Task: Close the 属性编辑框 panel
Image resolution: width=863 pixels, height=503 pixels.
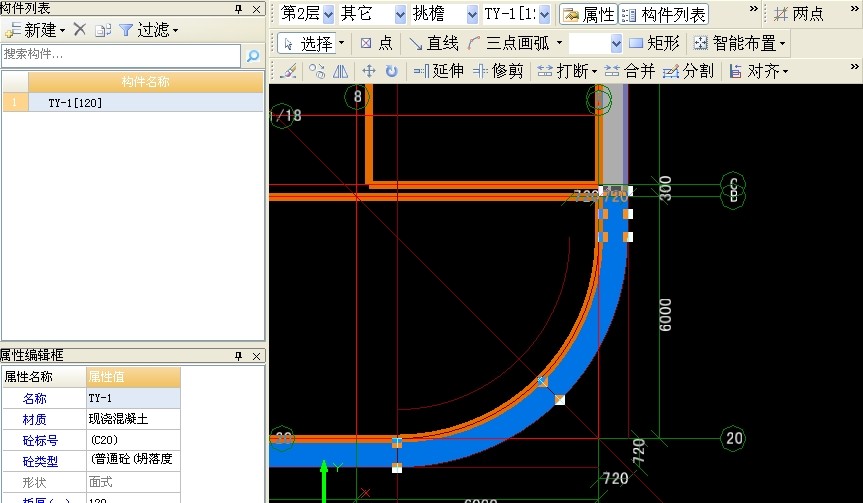Action: tap(256, 356)
